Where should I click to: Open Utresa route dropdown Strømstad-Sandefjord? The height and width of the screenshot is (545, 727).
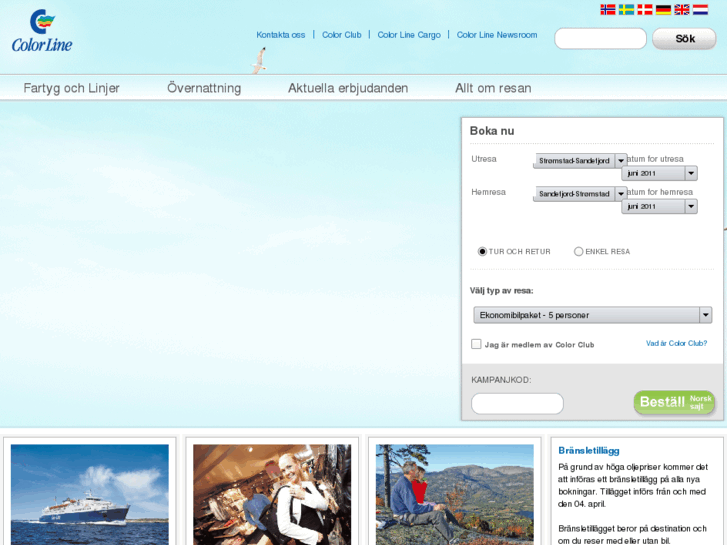[x=580, y=160]
